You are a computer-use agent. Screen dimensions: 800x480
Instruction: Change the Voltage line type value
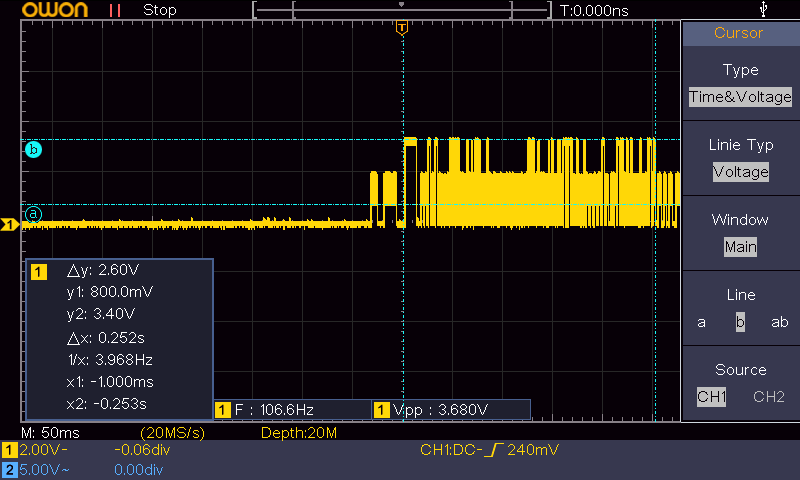click(x=741, y=172)
